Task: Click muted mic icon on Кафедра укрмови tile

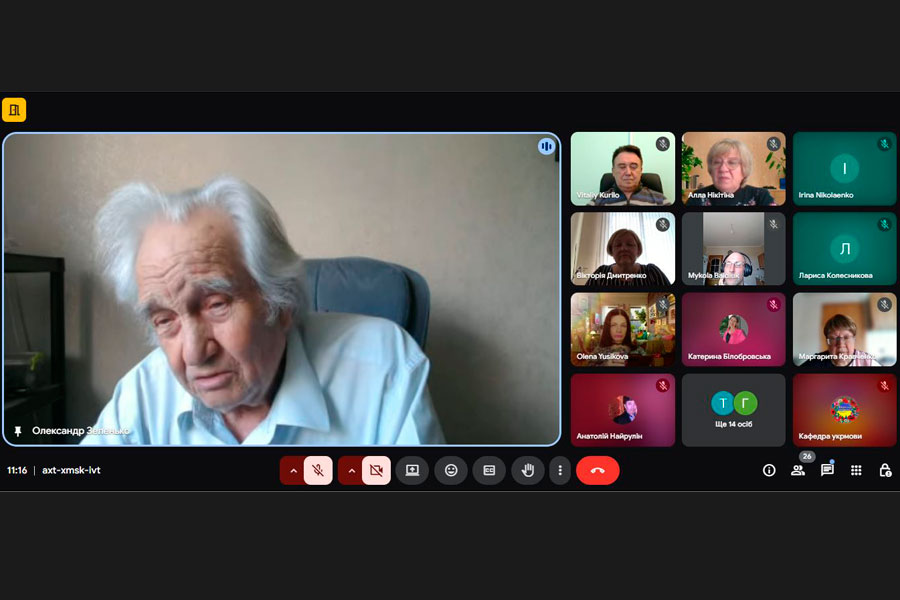Action: click(x=885, y=386)
